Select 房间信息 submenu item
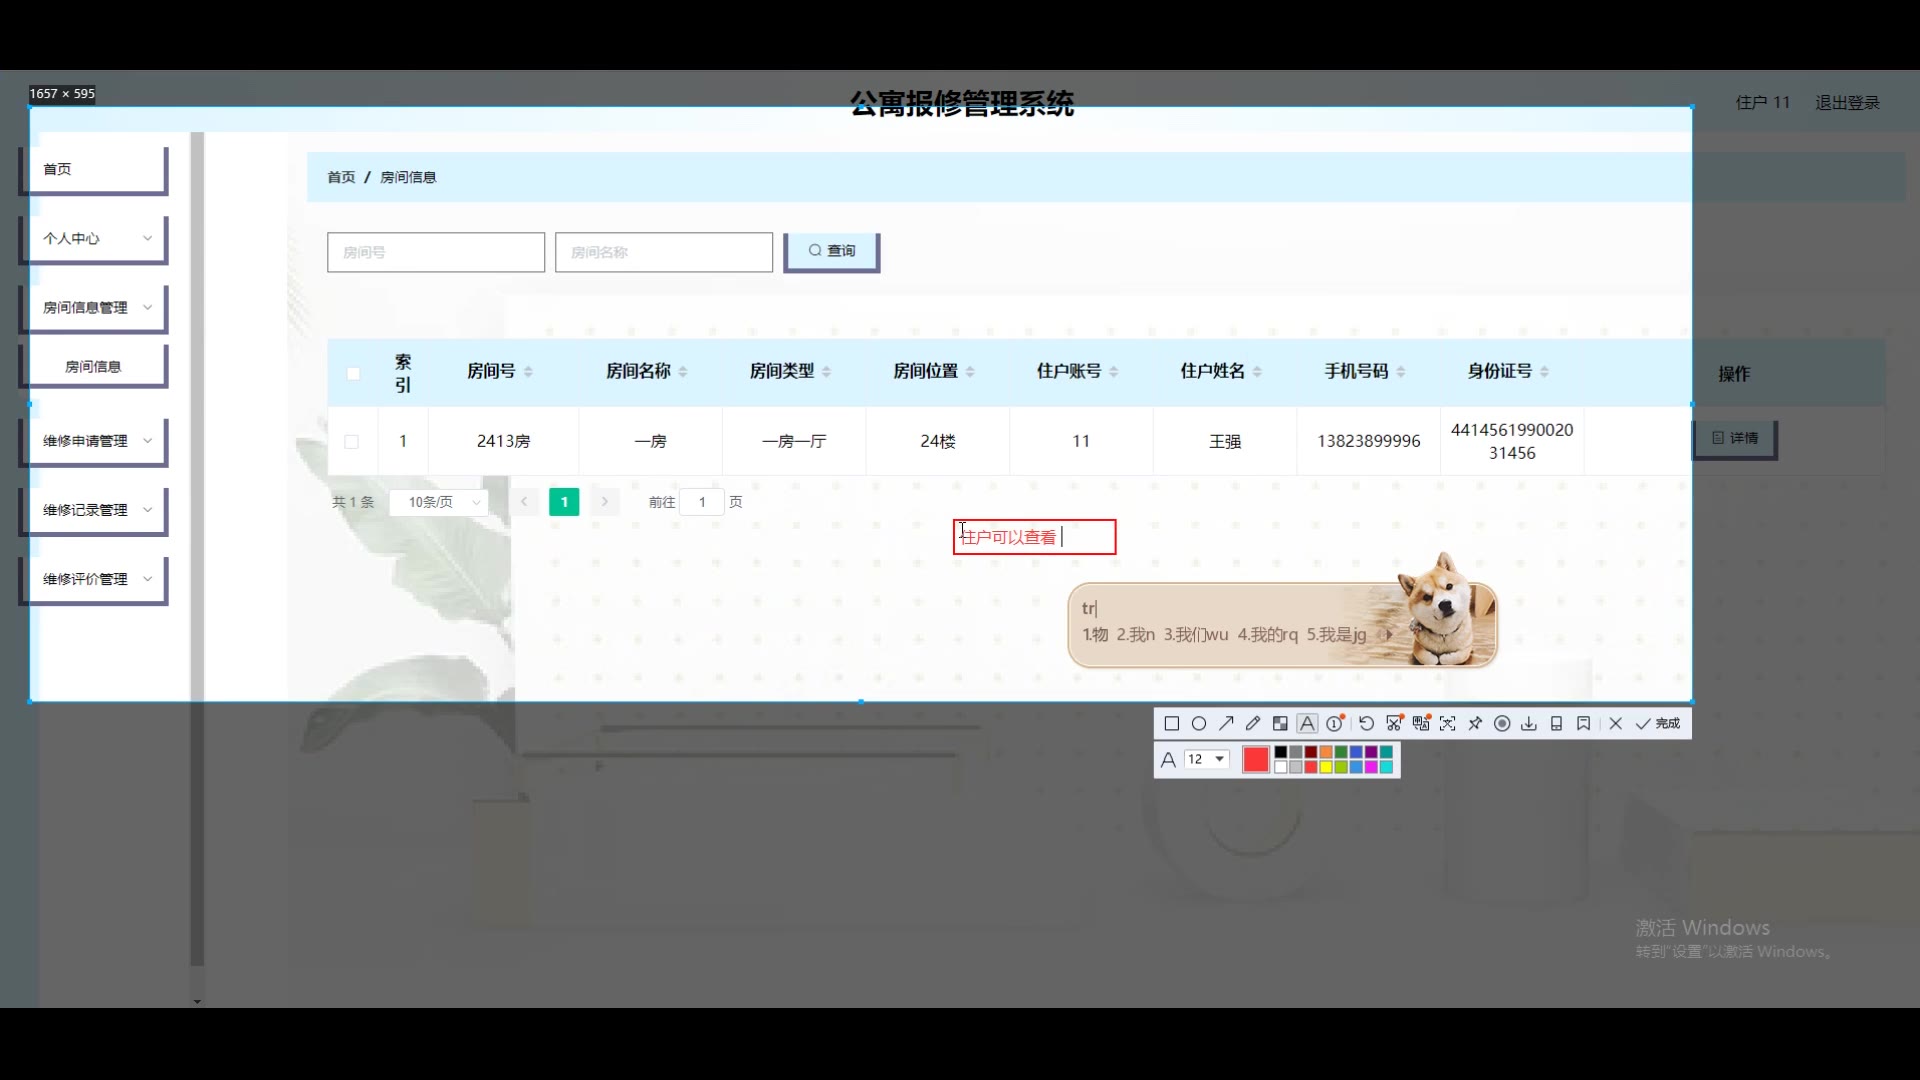The width and height of the screenshot is (1920, 1080). point(94,366)
